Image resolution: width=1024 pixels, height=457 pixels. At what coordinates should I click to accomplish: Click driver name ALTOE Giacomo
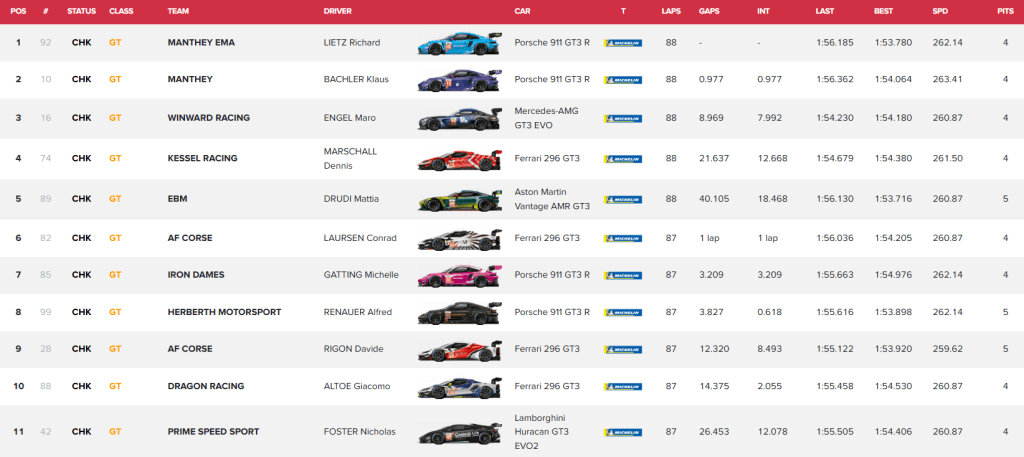357,386
